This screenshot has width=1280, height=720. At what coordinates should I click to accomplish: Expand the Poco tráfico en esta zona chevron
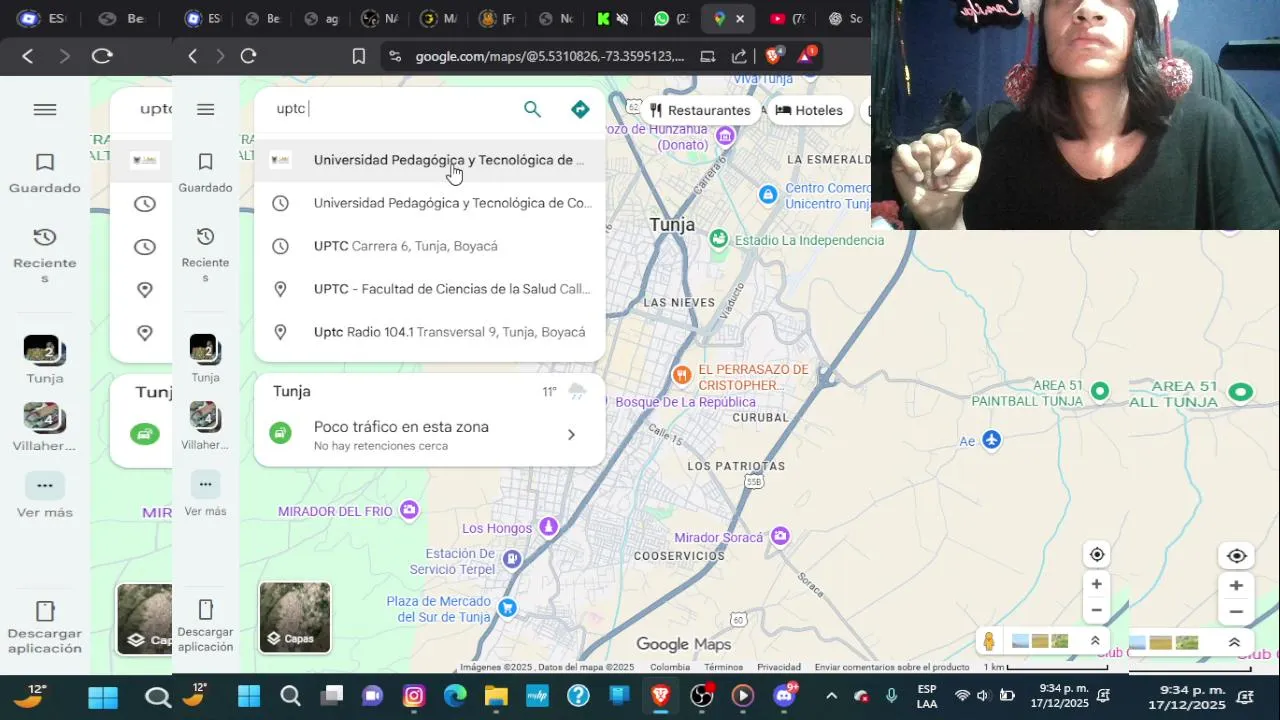(x=571, y=434)
